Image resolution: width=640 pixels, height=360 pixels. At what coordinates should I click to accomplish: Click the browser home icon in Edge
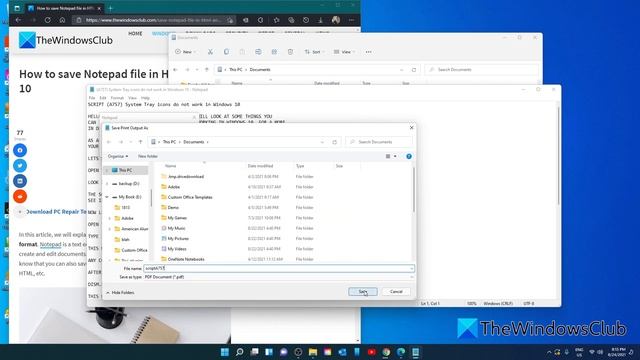(x=62, y=20)
